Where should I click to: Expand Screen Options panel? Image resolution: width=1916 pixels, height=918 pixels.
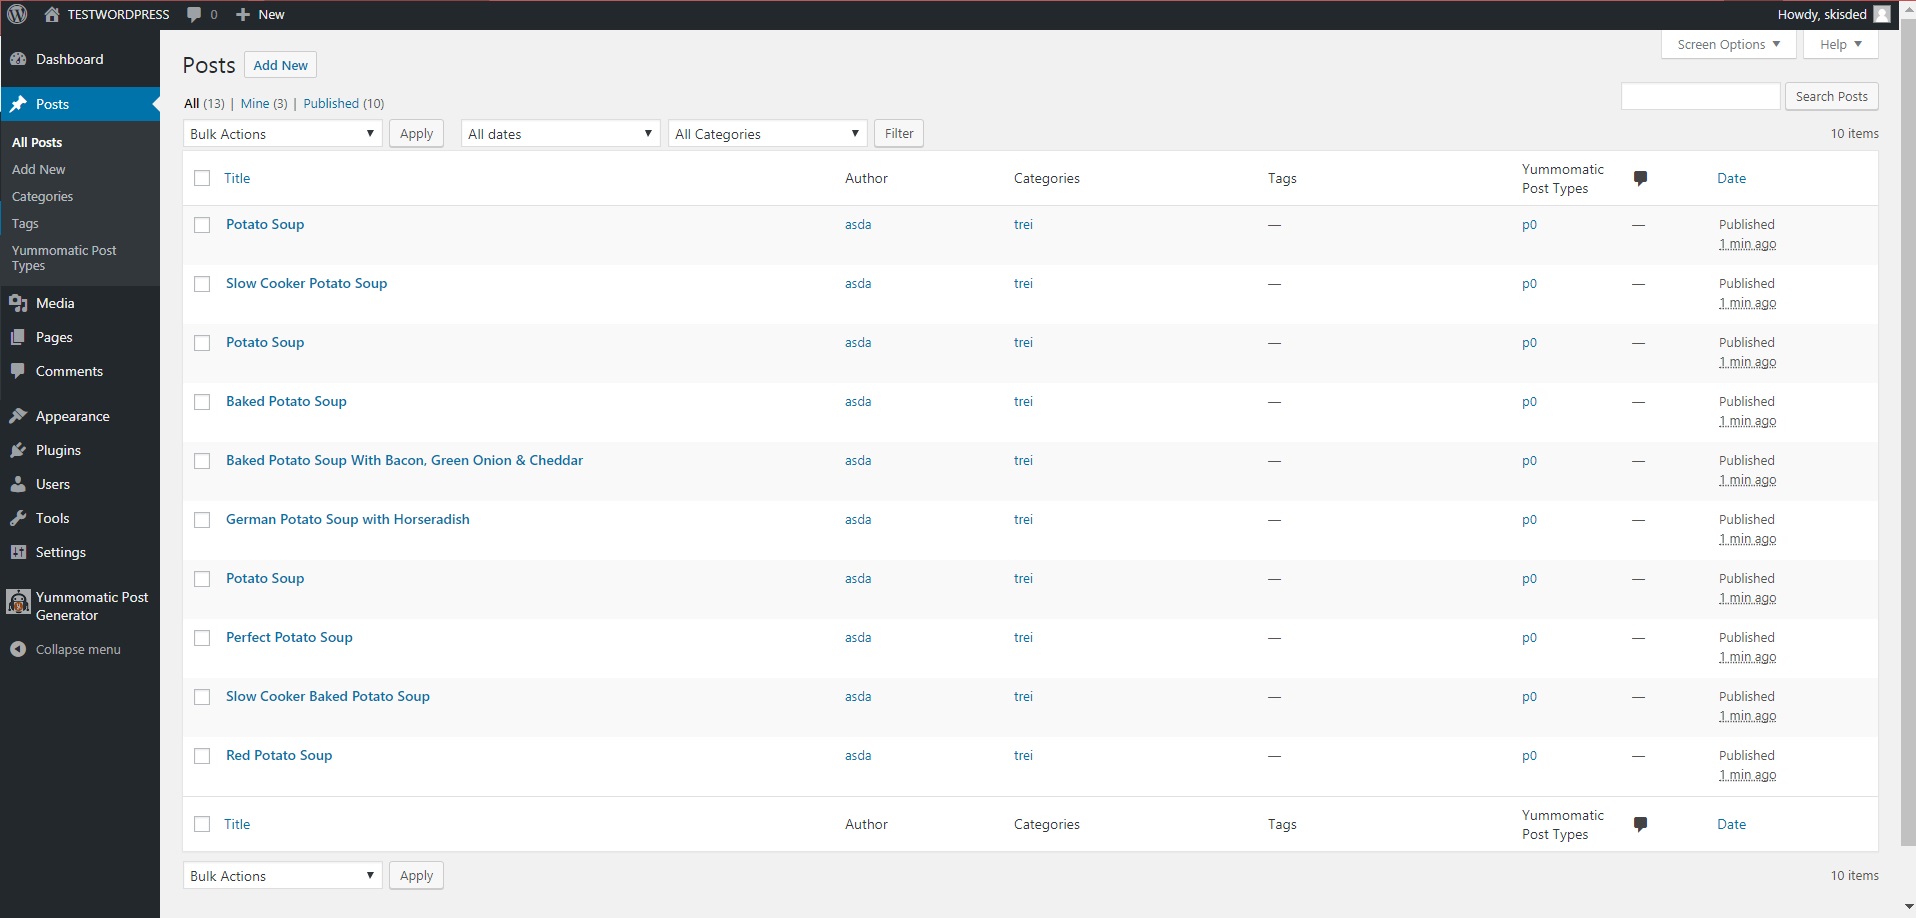1729,44
